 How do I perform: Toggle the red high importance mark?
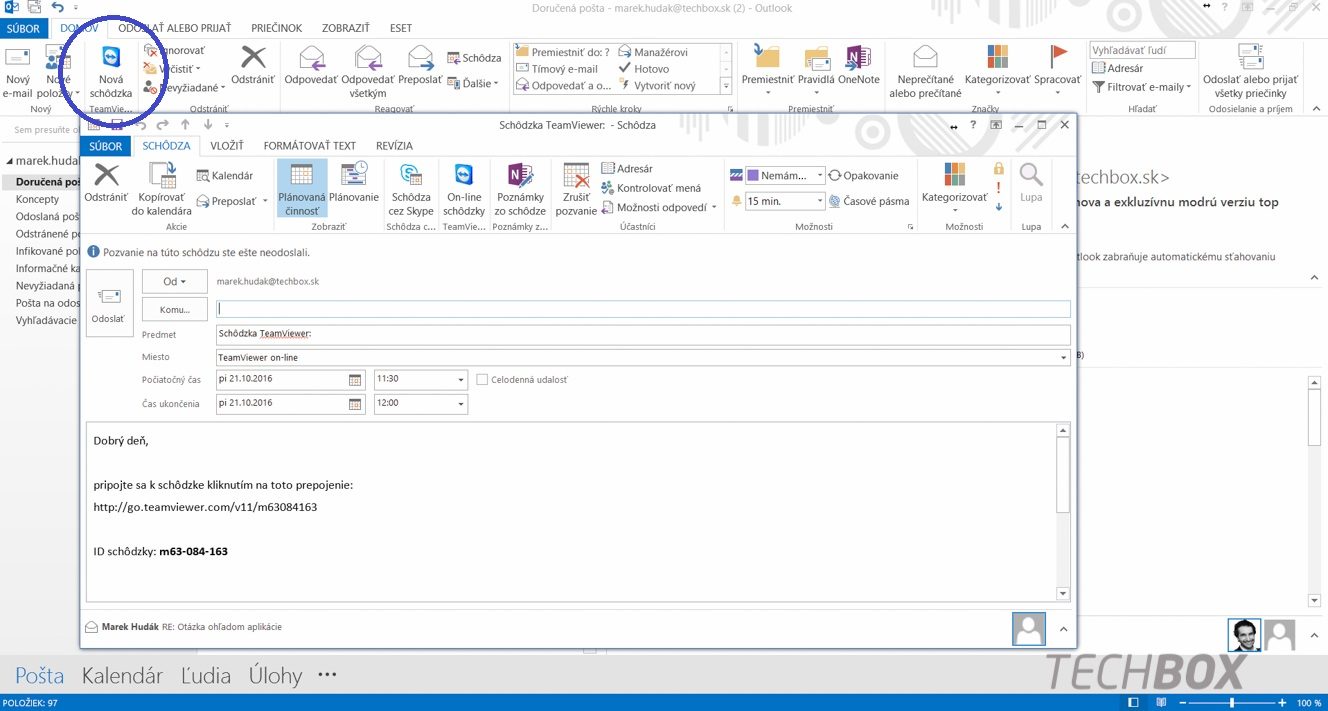point(998,188)
